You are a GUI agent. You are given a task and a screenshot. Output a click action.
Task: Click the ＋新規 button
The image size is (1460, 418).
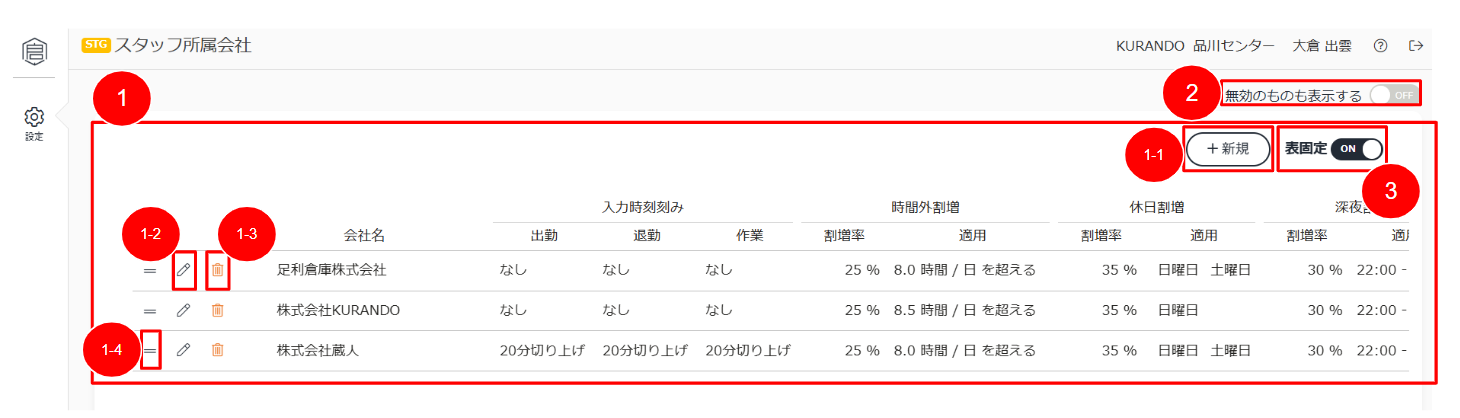1227,148
